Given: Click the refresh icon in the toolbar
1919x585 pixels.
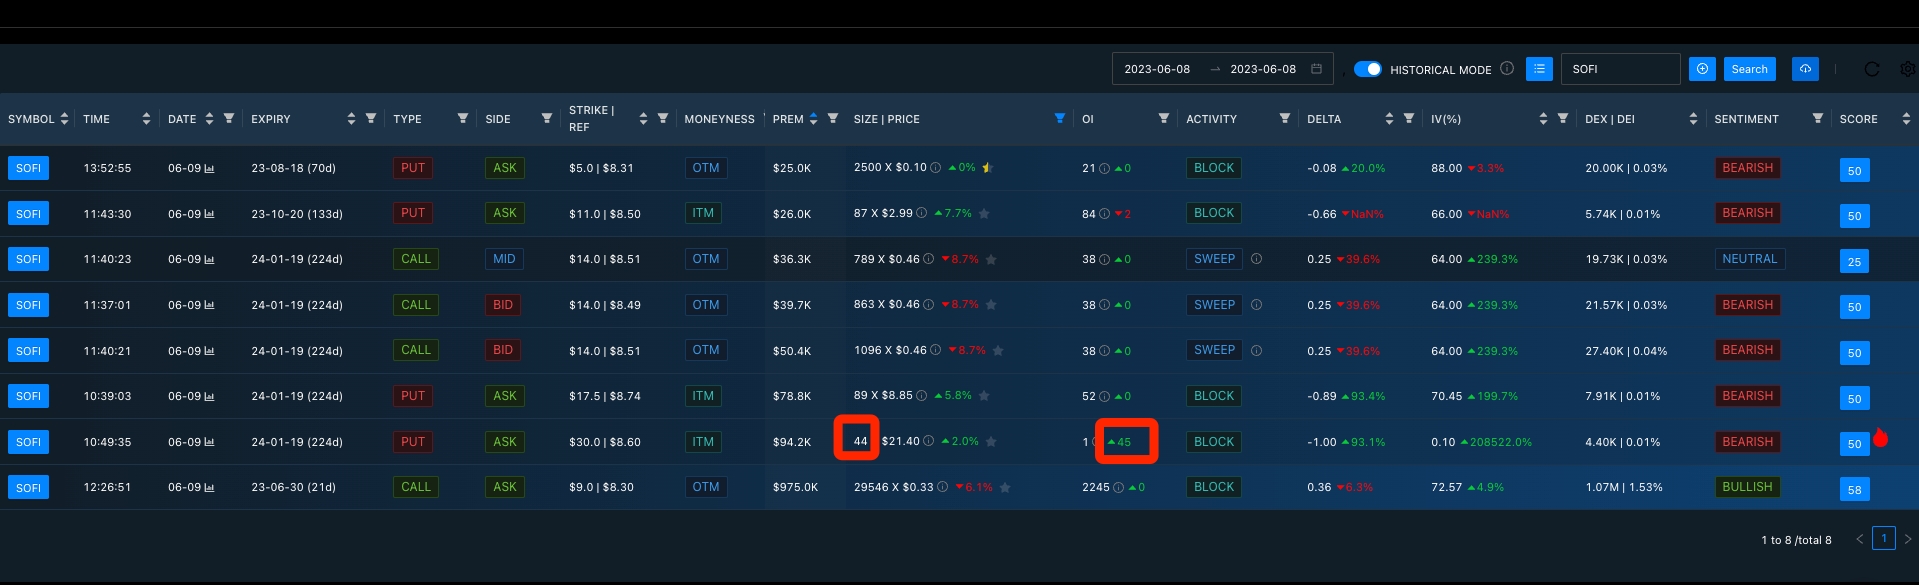Looking at the screenshot, I should 1872,69.
